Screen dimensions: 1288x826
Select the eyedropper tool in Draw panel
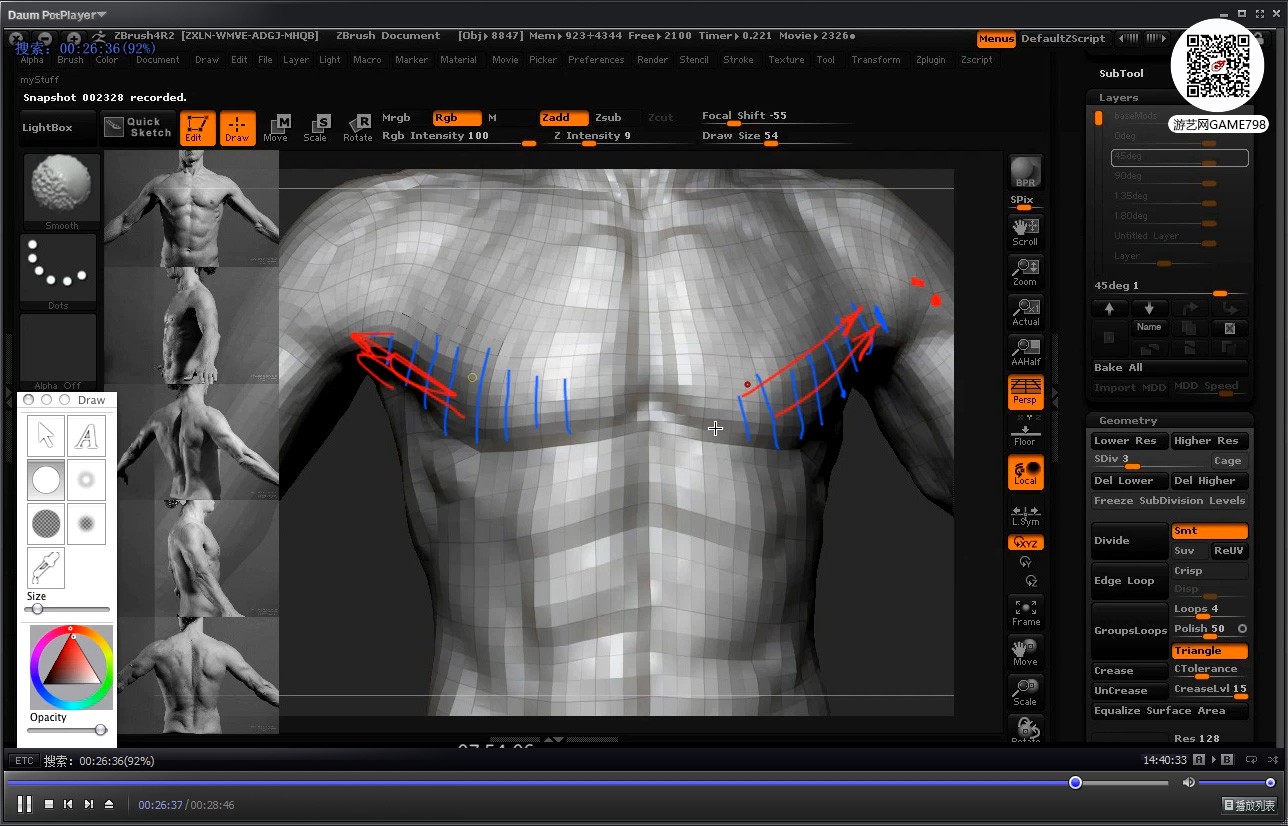click(x=46, y=568)
